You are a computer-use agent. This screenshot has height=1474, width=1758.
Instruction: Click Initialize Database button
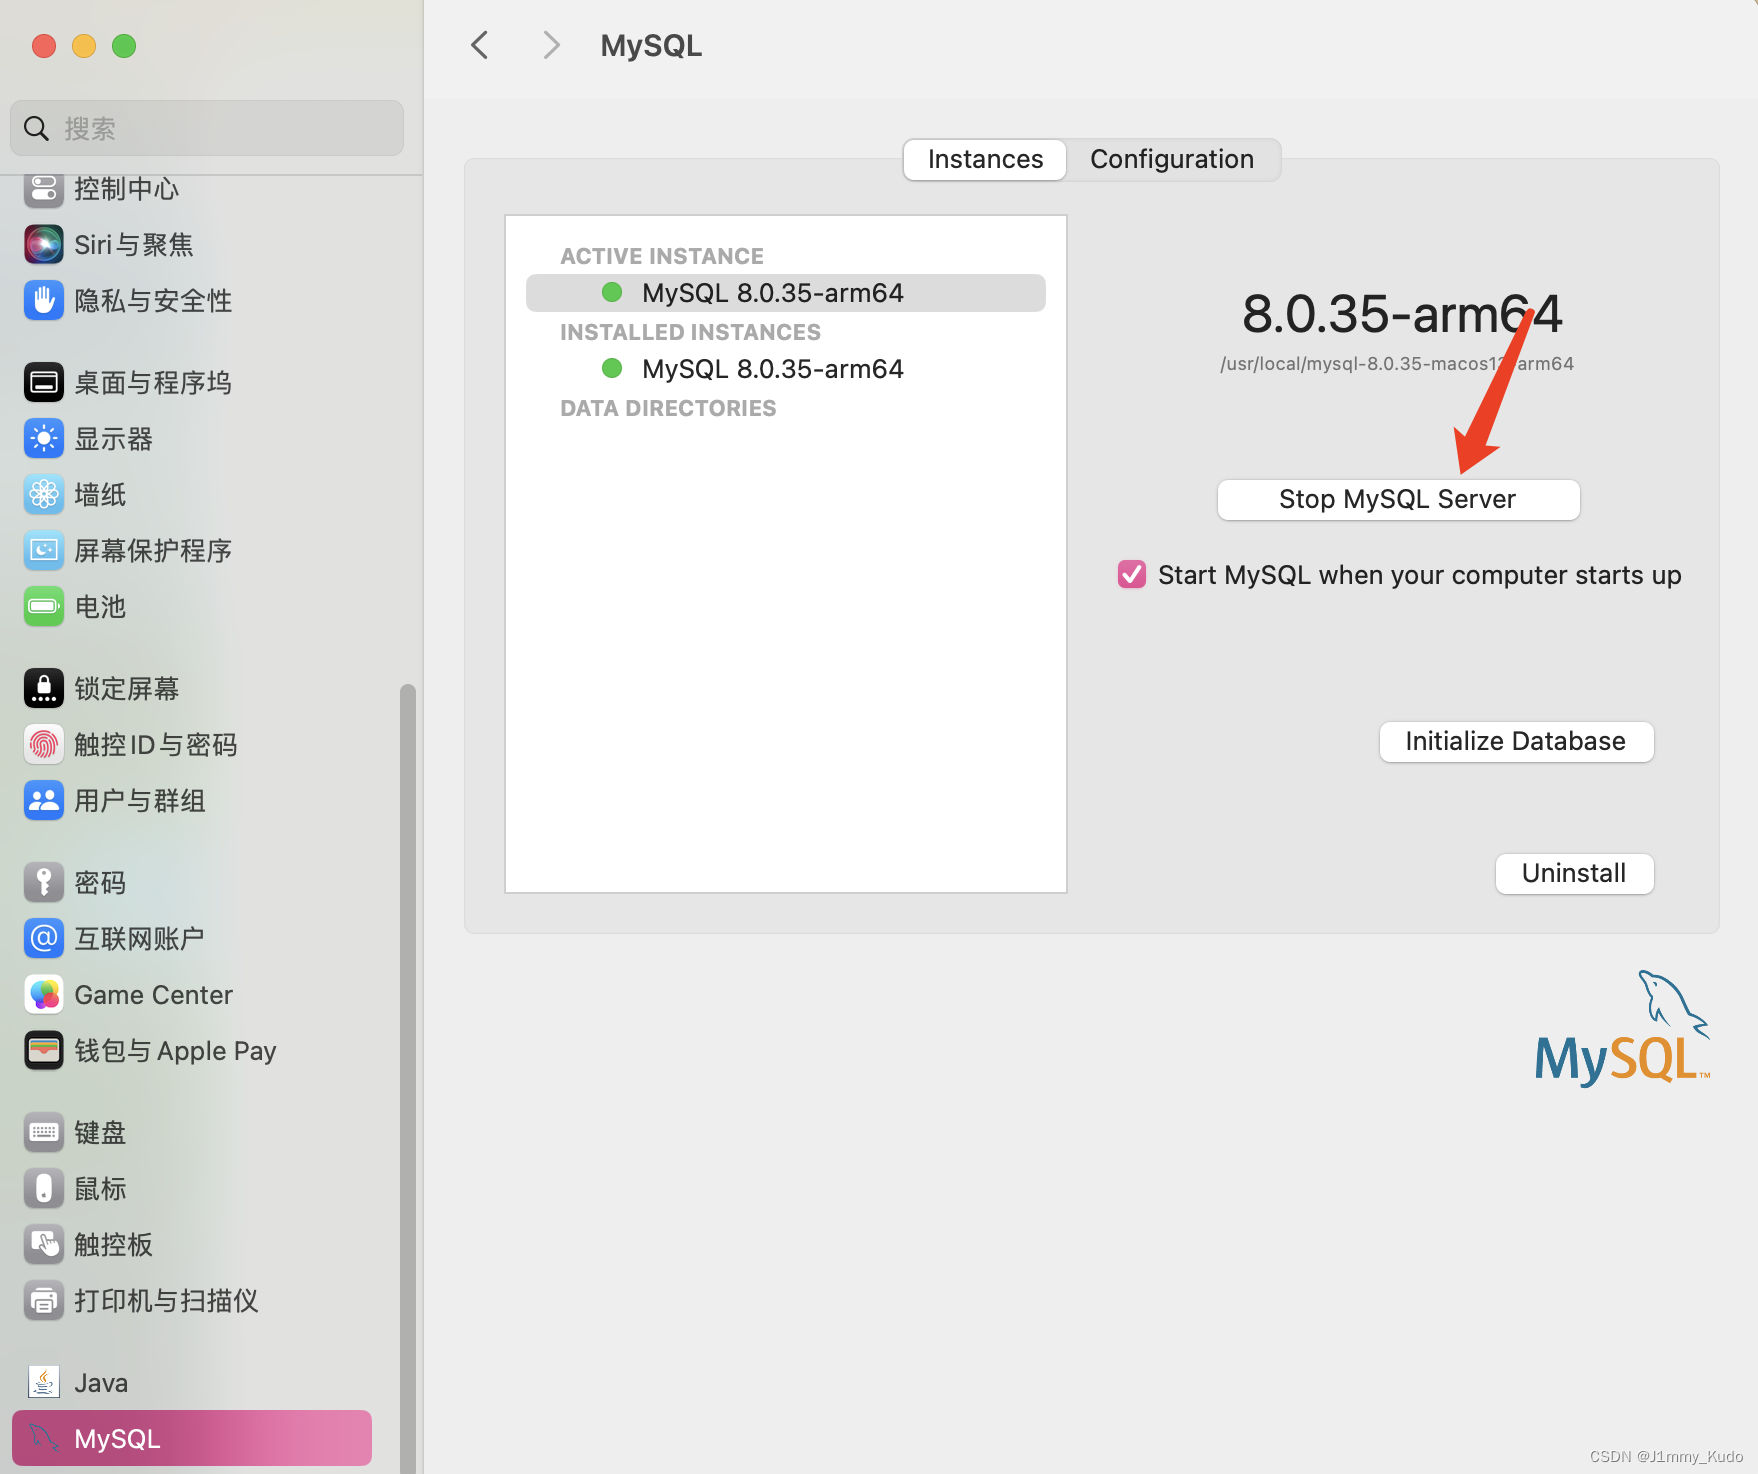[x=1515, y=741]
